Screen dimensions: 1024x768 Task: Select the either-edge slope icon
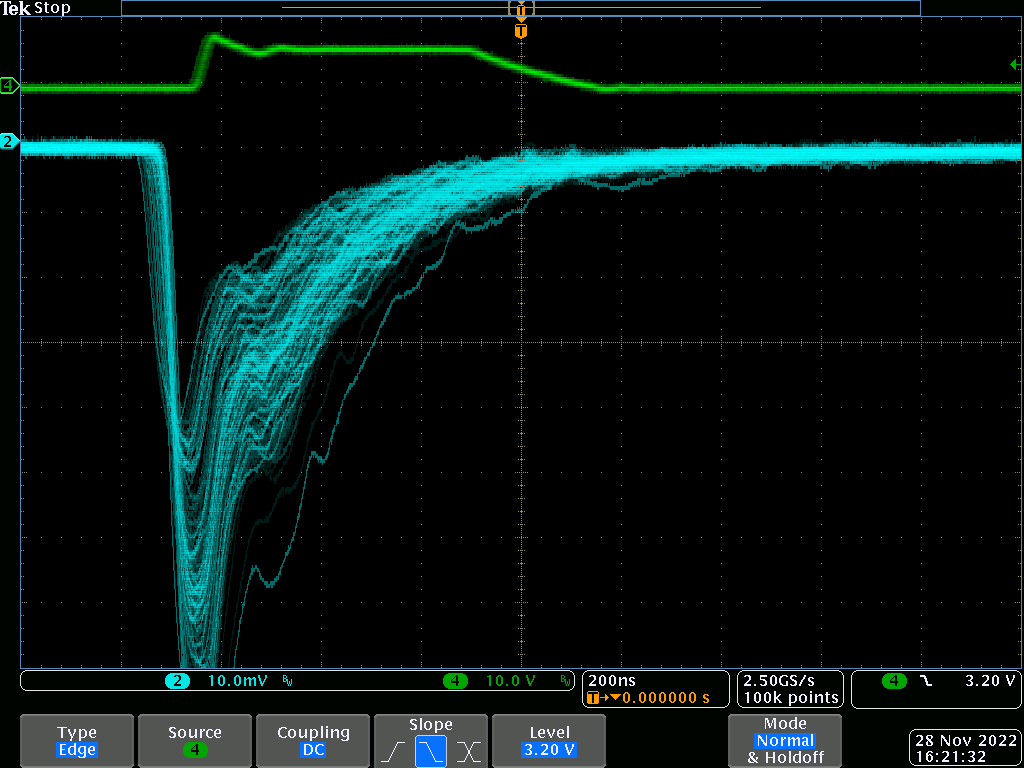[467, 750]
